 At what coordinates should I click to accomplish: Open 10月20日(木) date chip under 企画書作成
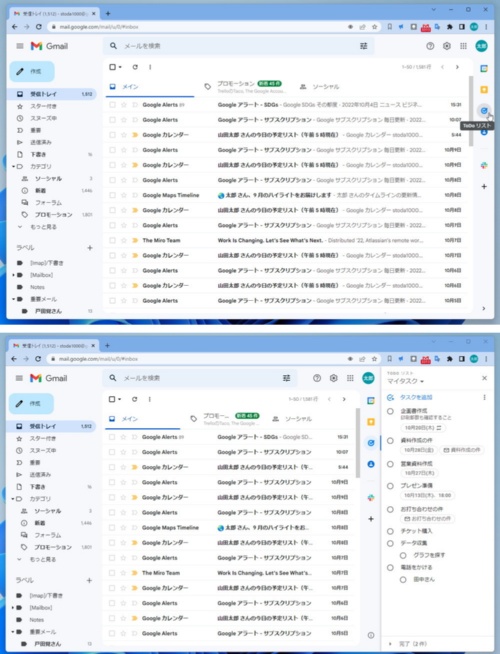point(423,428)
